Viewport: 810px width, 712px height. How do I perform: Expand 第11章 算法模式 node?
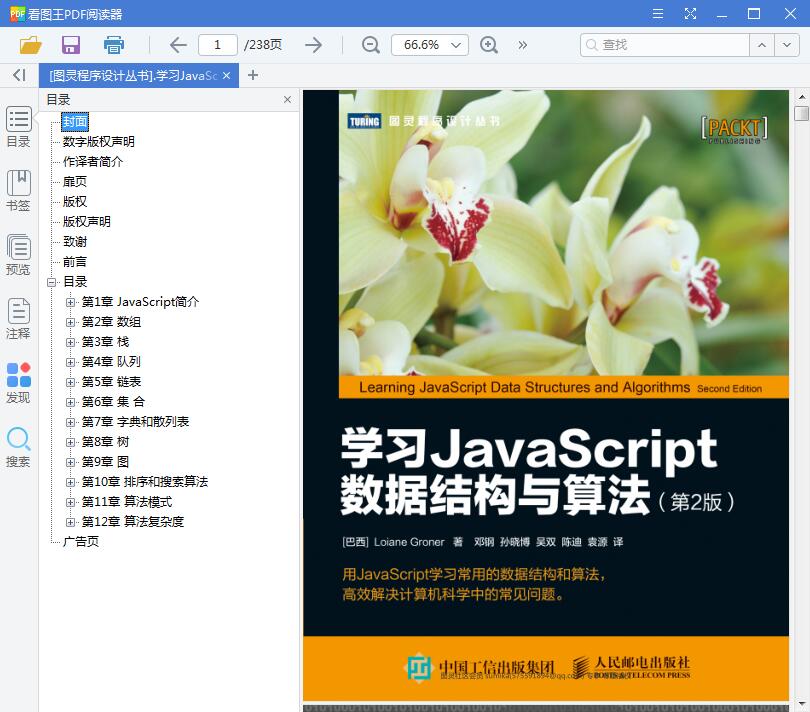pos(70,502)
